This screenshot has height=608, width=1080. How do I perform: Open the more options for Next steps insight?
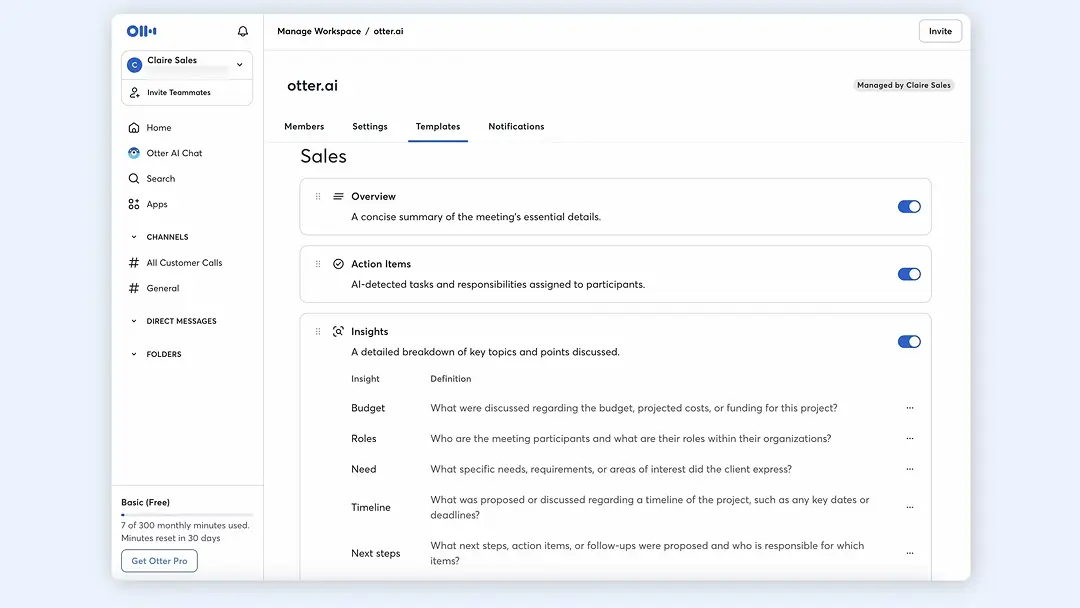coord(910,553)
